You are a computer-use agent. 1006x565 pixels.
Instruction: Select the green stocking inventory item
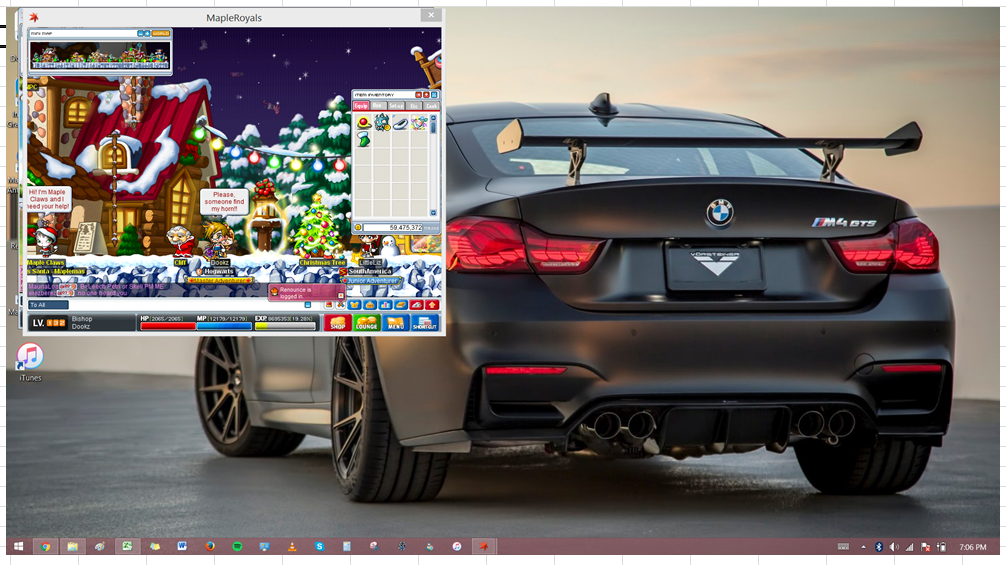pyautogui.click(x=363, y=140)
